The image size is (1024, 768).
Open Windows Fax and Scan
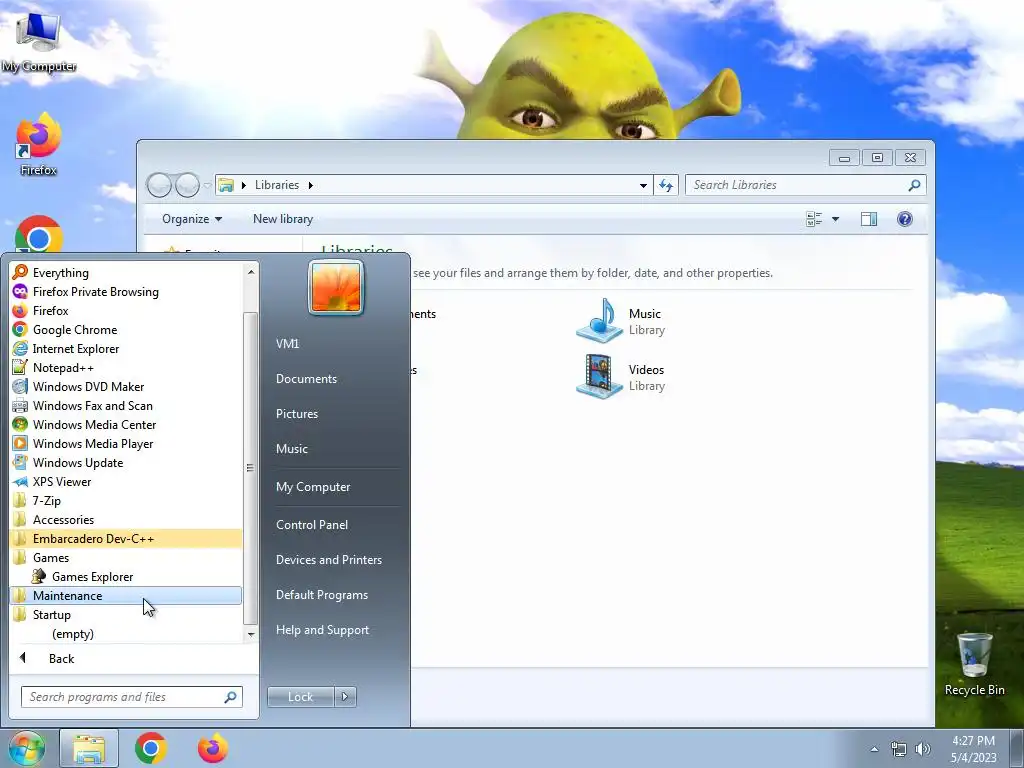pyautogui.click(x=126, y=406)
